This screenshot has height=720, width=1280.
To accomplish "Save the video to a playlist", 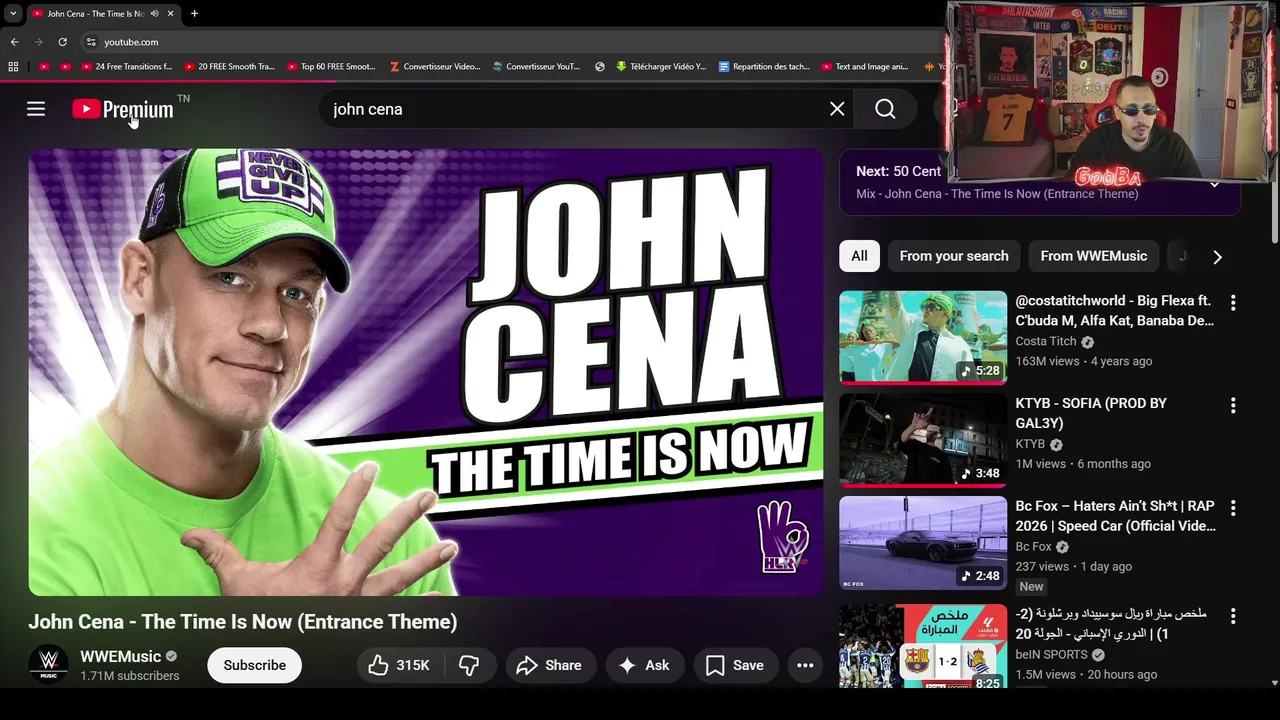I will 735,665.
